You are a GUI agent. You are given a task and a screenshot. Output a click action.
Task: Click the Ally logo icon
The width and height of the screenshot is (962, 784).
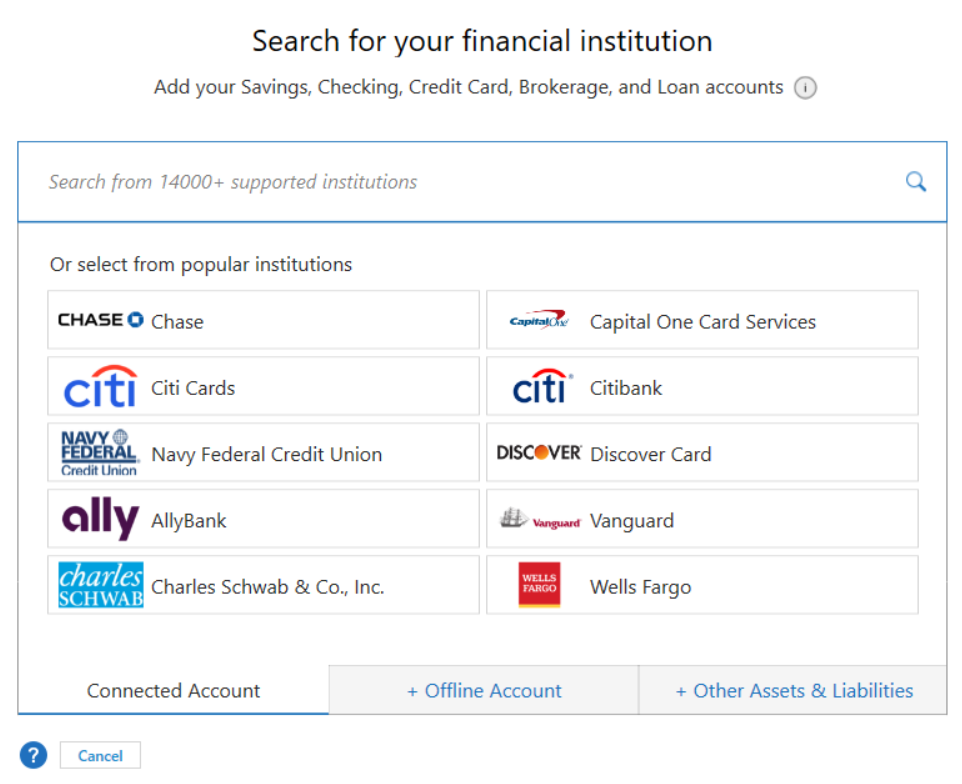click(x=100, y=520)
